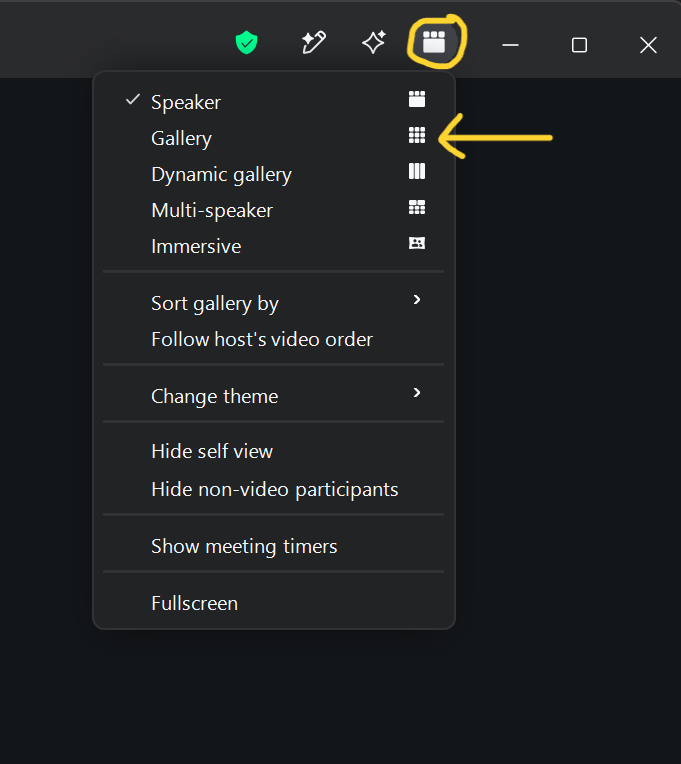Screen dimensions: 681x764
Task: Click the Dynamic gallery columns icon
Action: pyautogui.click(x=417, y=171)
